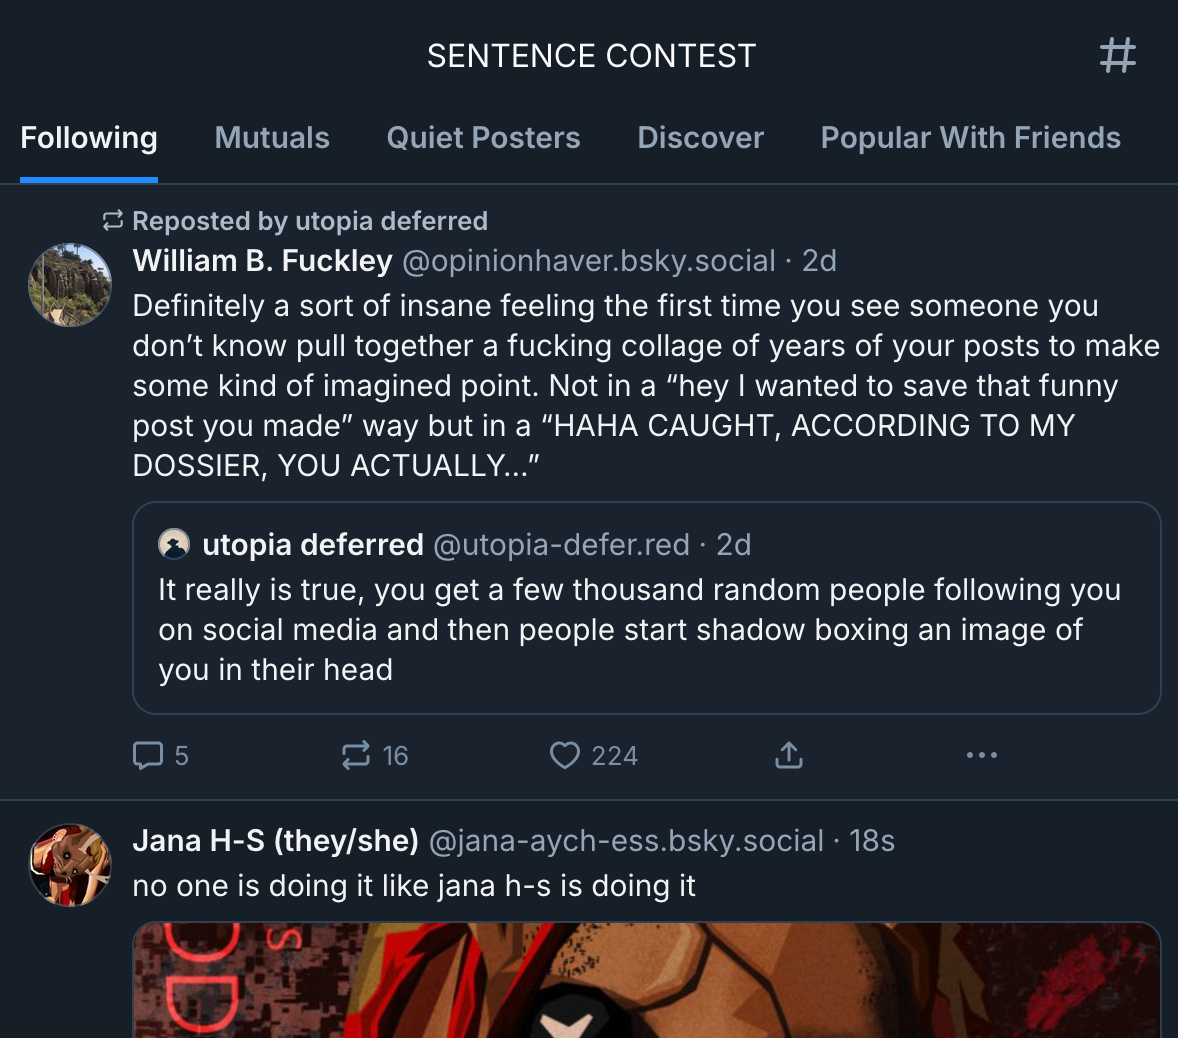Like the post with 224 likes
The image size is (1178, 1038).
pos(565,755)
